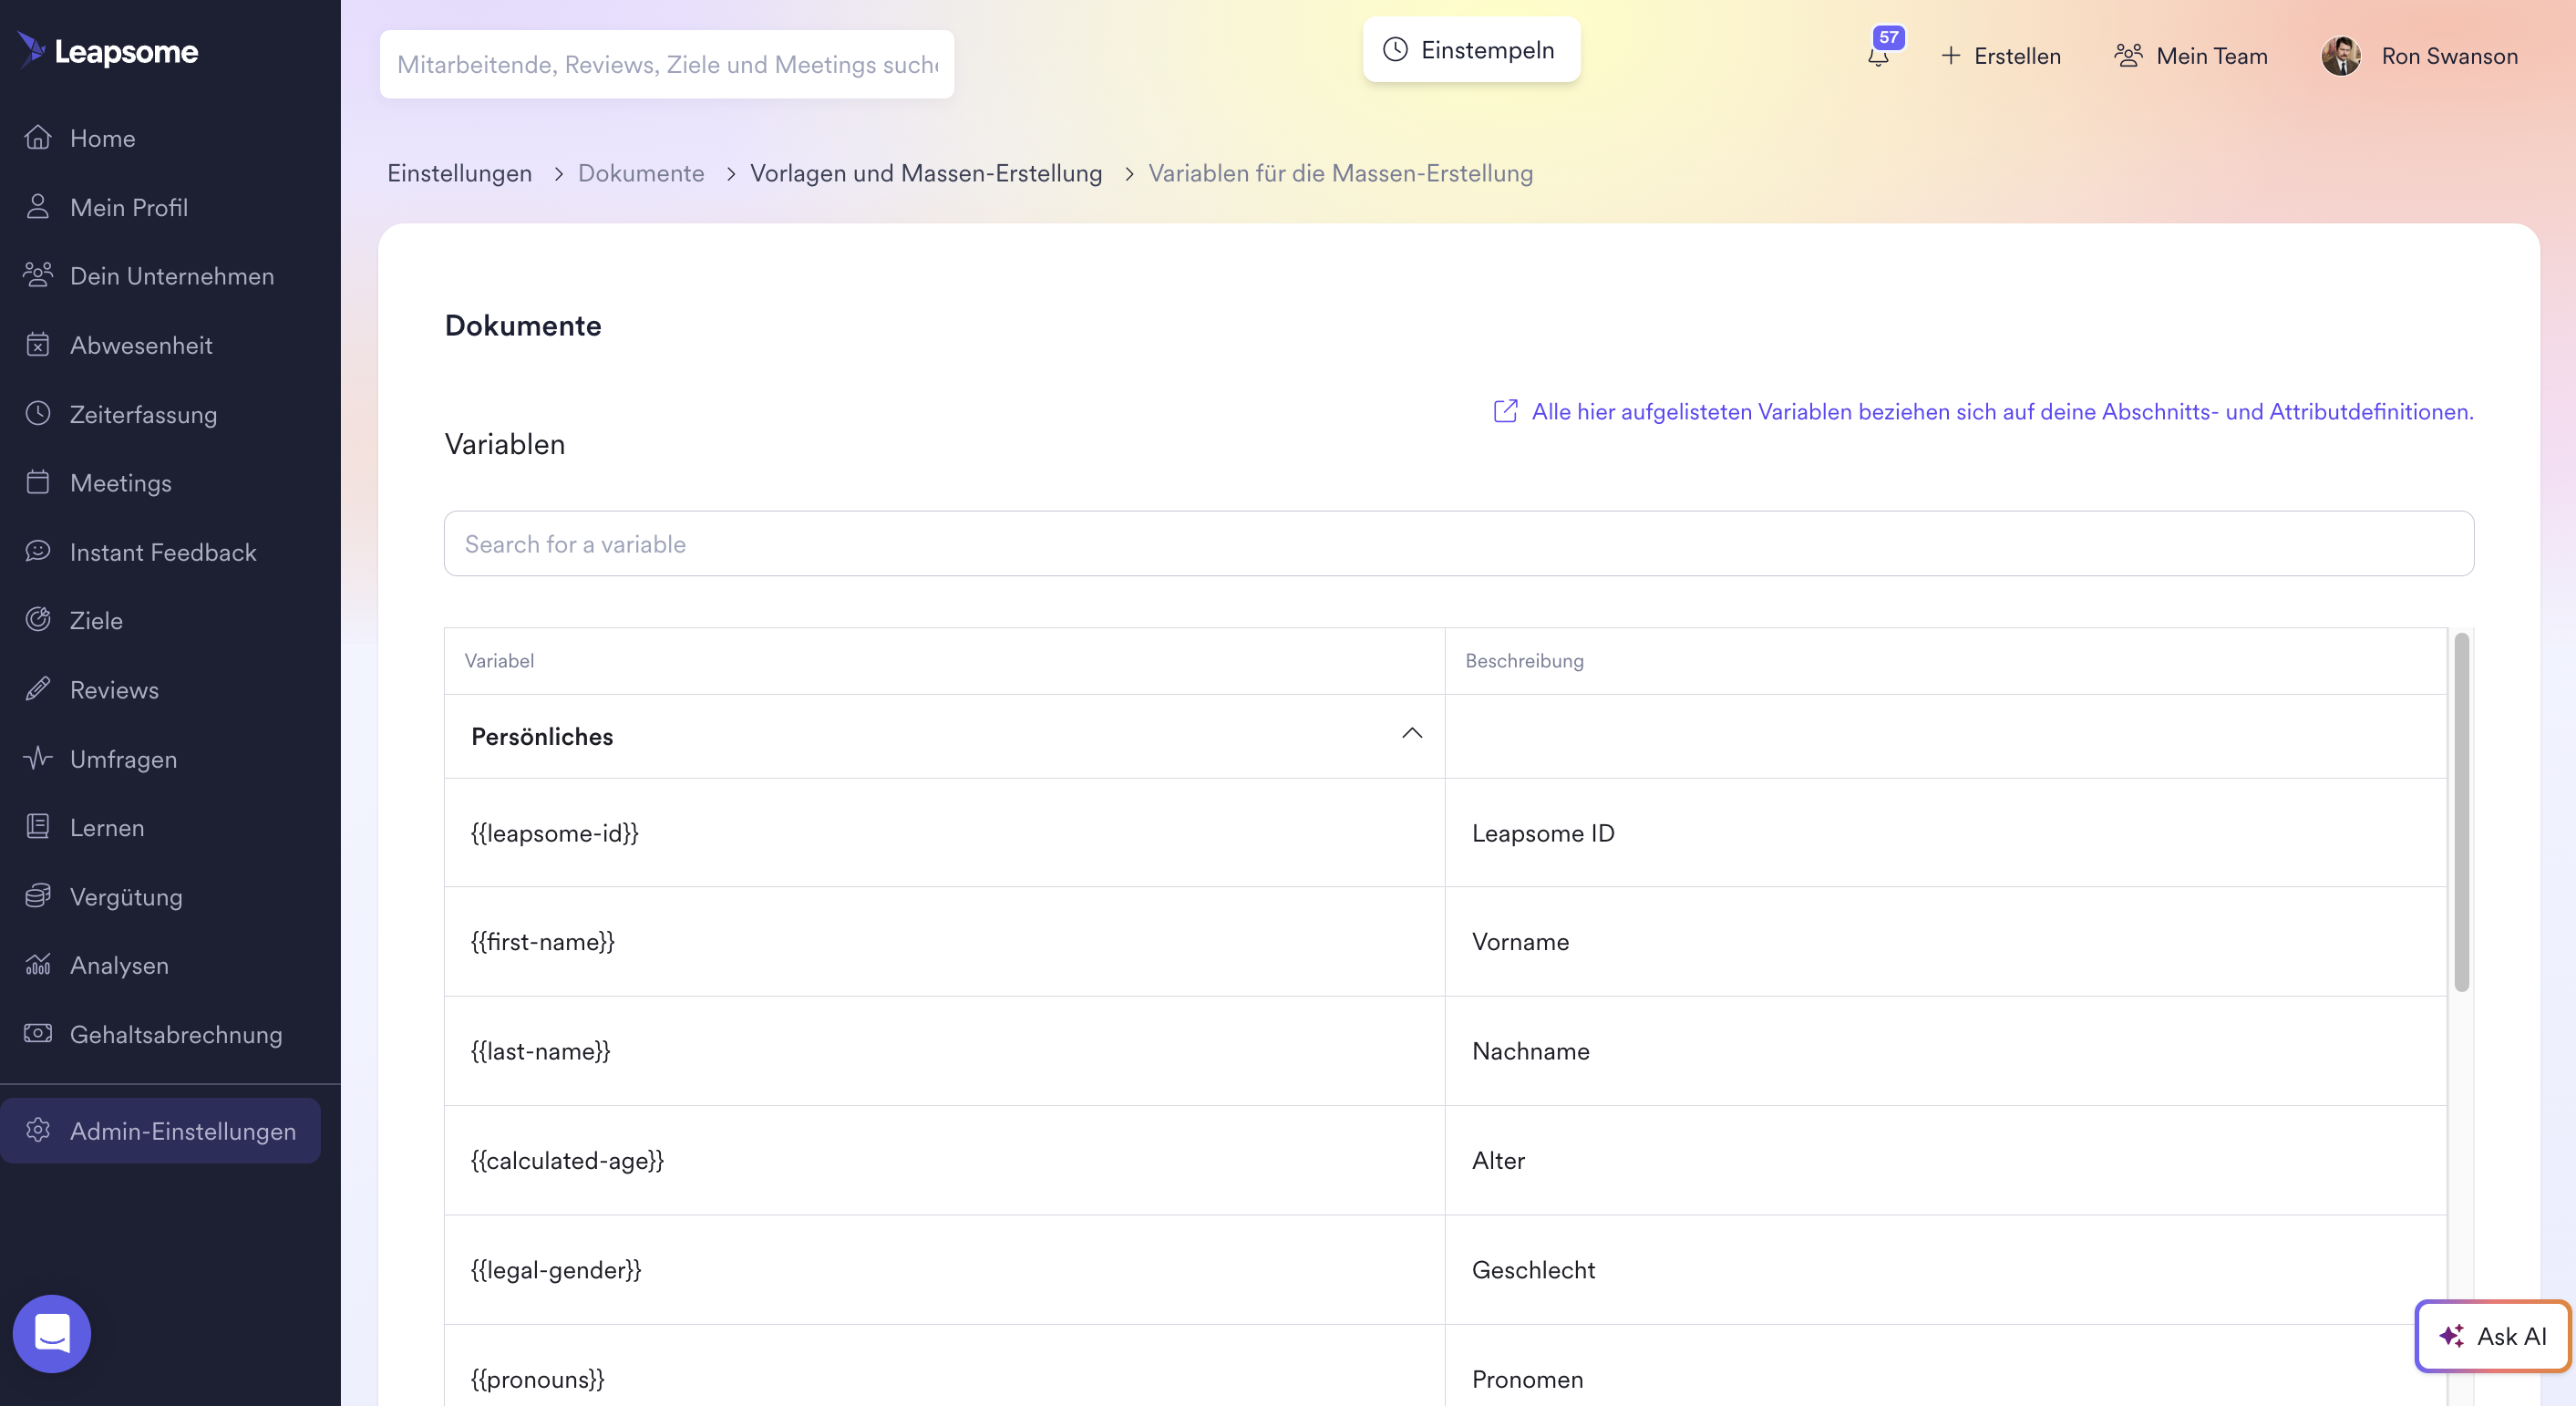Viewport: 2576px width, 1406px height.
Task: Open Abschnitts- und Attributdefinitionen link
Action: (x=2002, y=411)
